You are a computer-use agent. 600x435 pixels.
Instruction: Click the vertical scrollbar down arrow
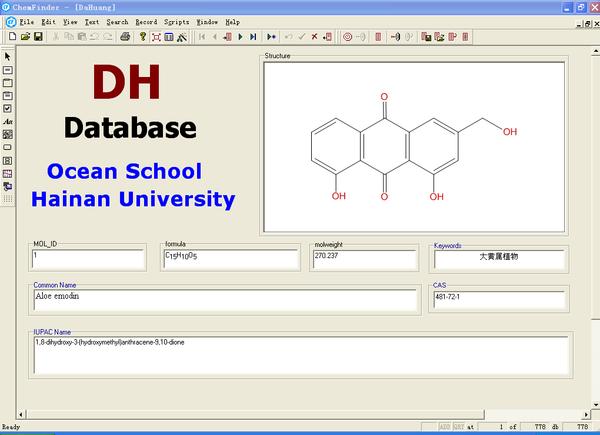(596, 405)
